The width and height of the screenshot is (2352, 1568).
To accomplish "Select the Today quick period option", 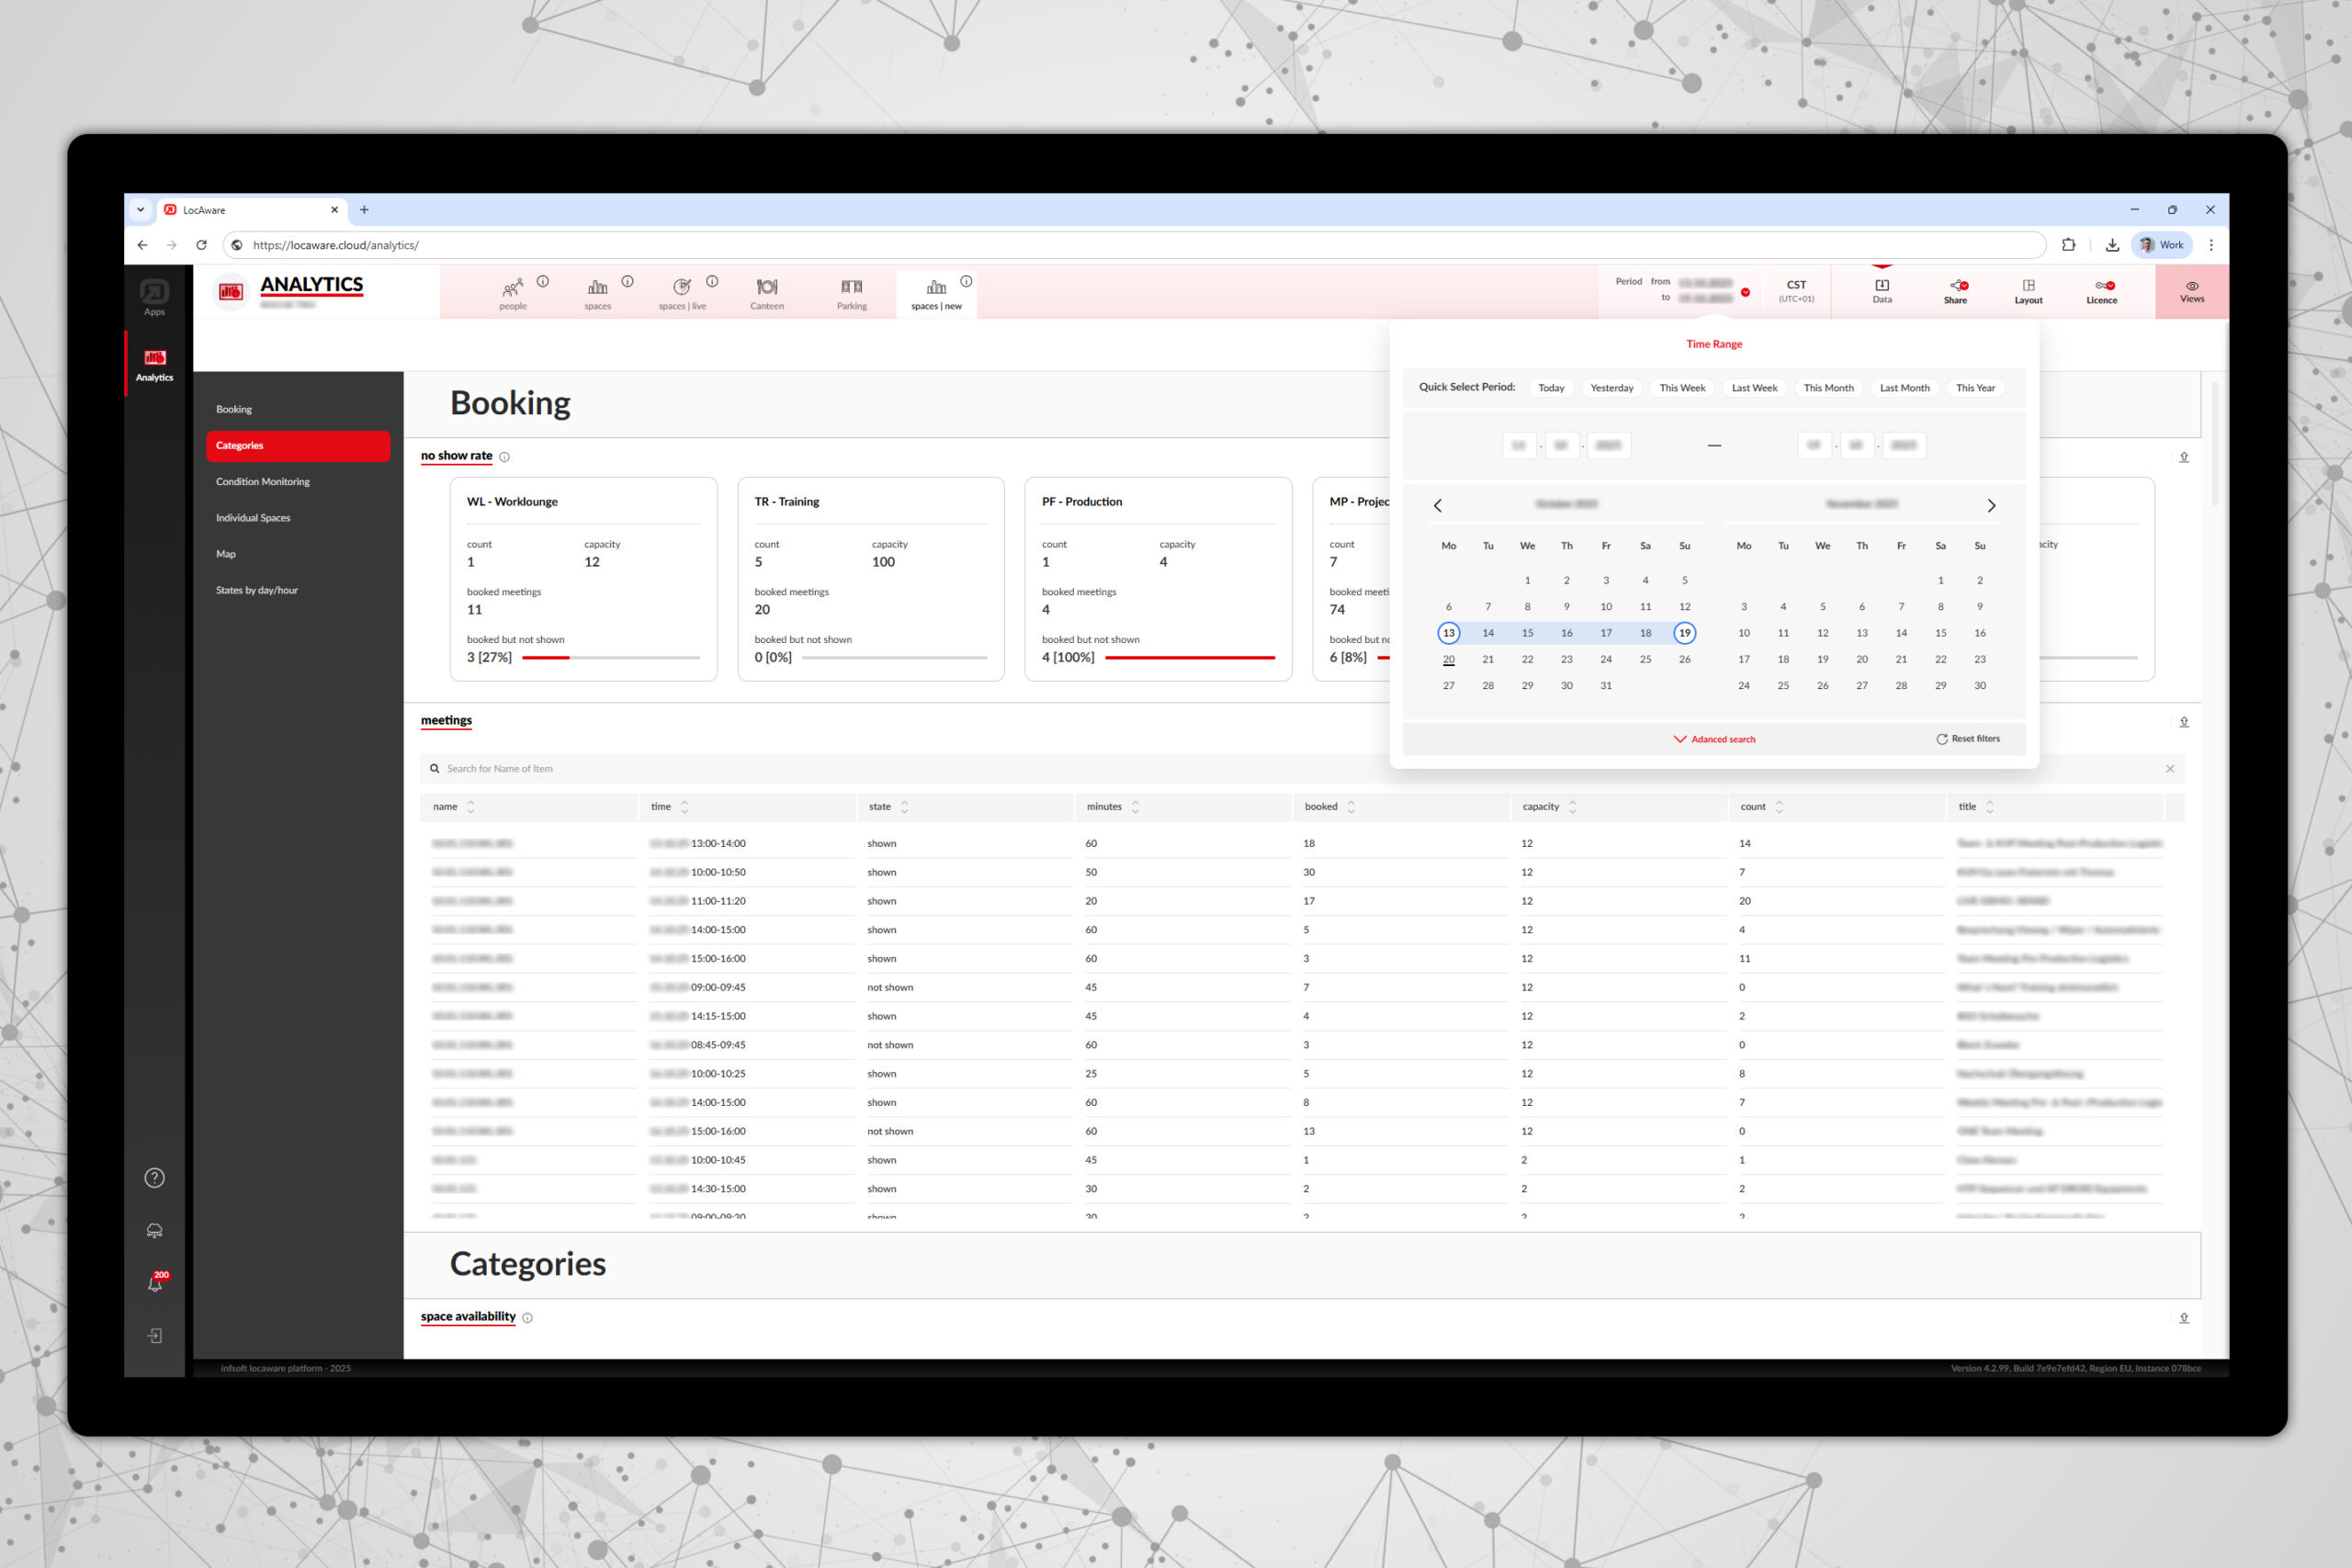I will 1551,387.
